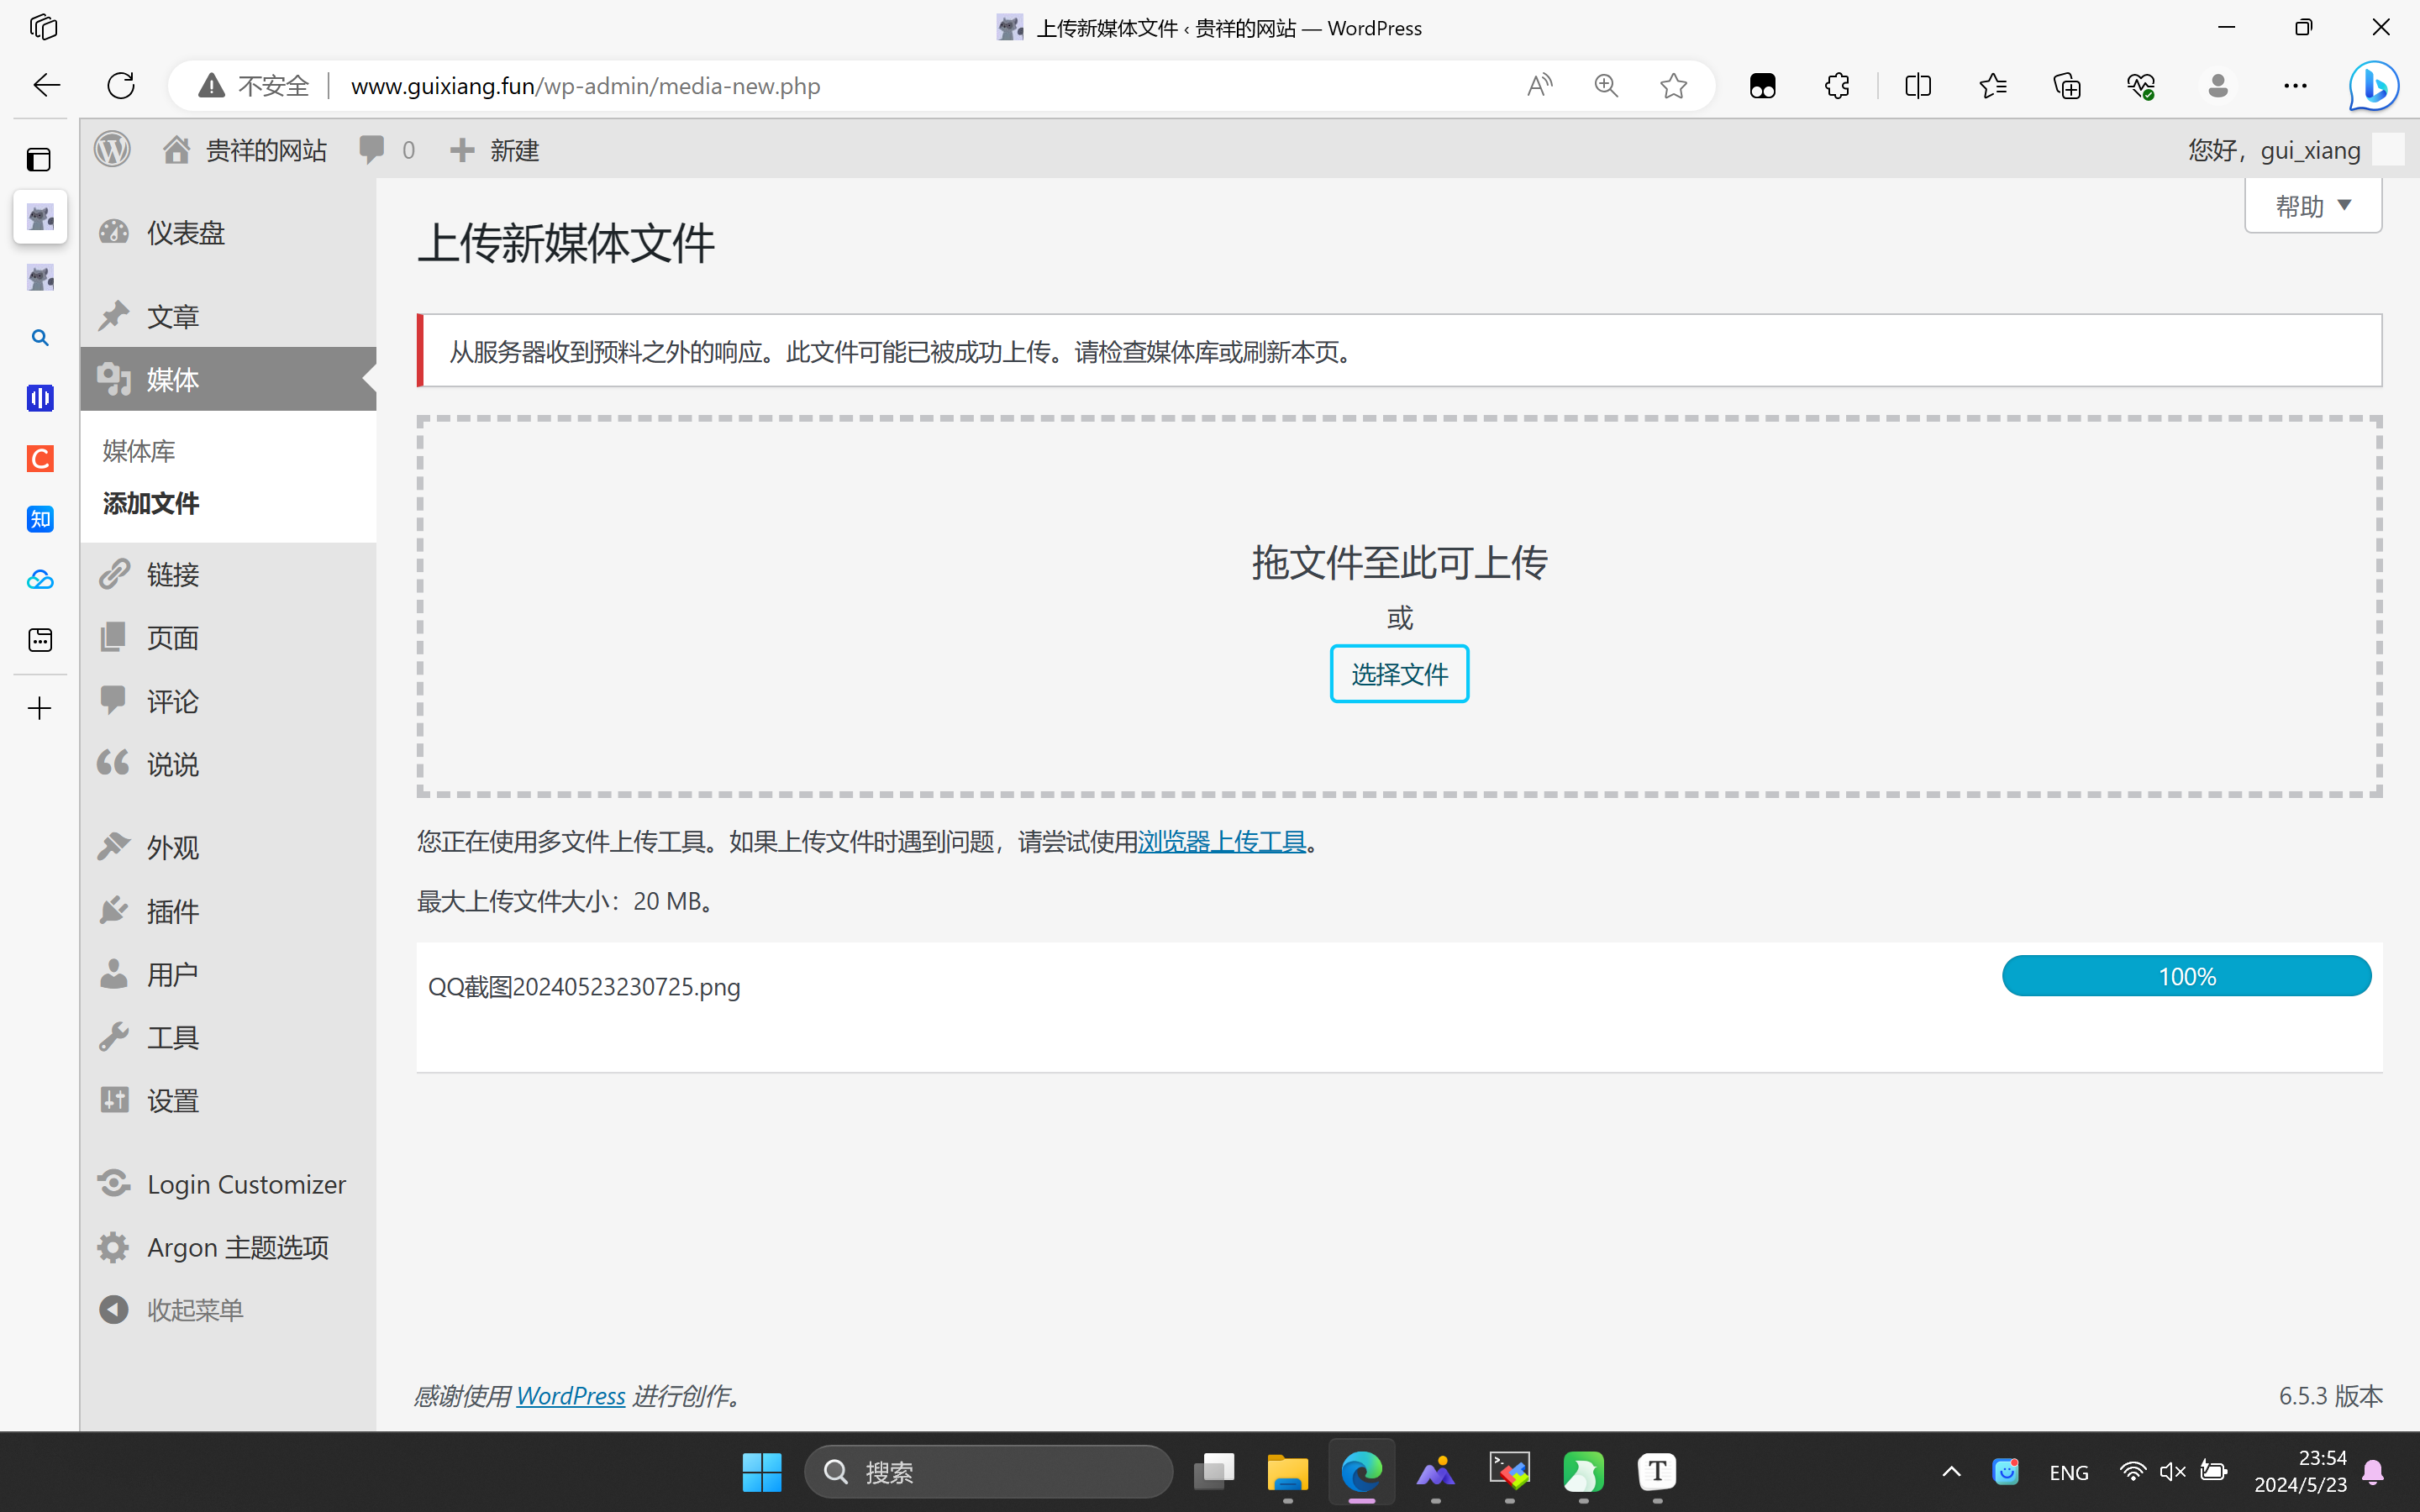Switch to second vertical tab with cat favicon

click(x=40, y=278)
